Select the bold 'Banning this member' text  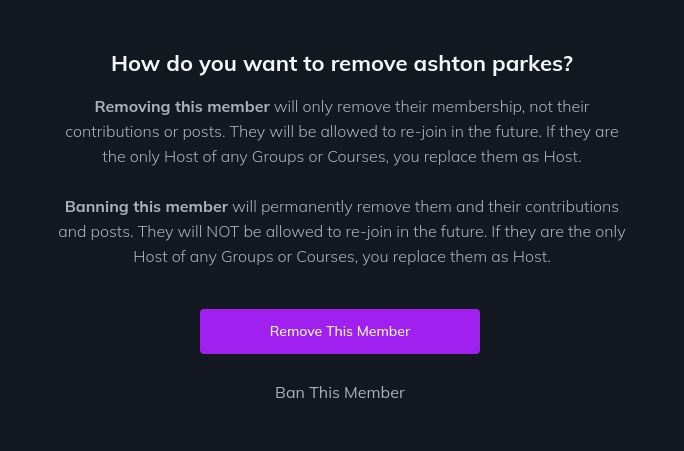(146, 206)
